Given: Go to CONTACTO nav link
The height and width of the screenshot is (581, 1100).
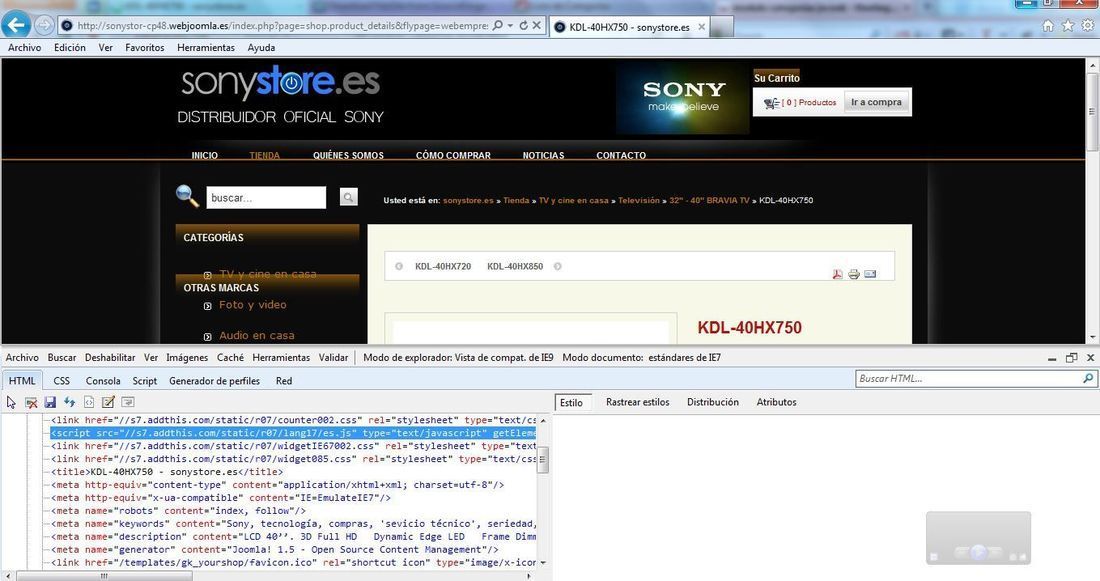Looking at the screenshot, I should [x=621, y=156].
